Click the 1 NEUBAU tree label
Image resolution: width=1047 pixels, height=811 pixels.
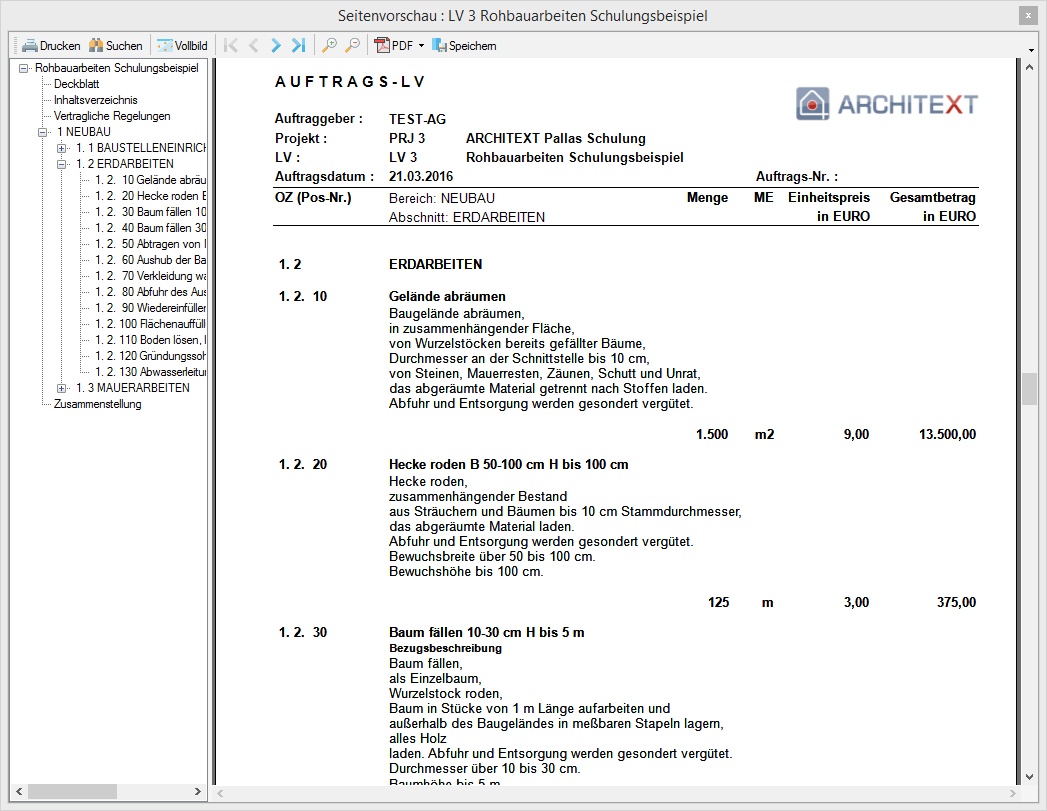click(x=83, y=132)
